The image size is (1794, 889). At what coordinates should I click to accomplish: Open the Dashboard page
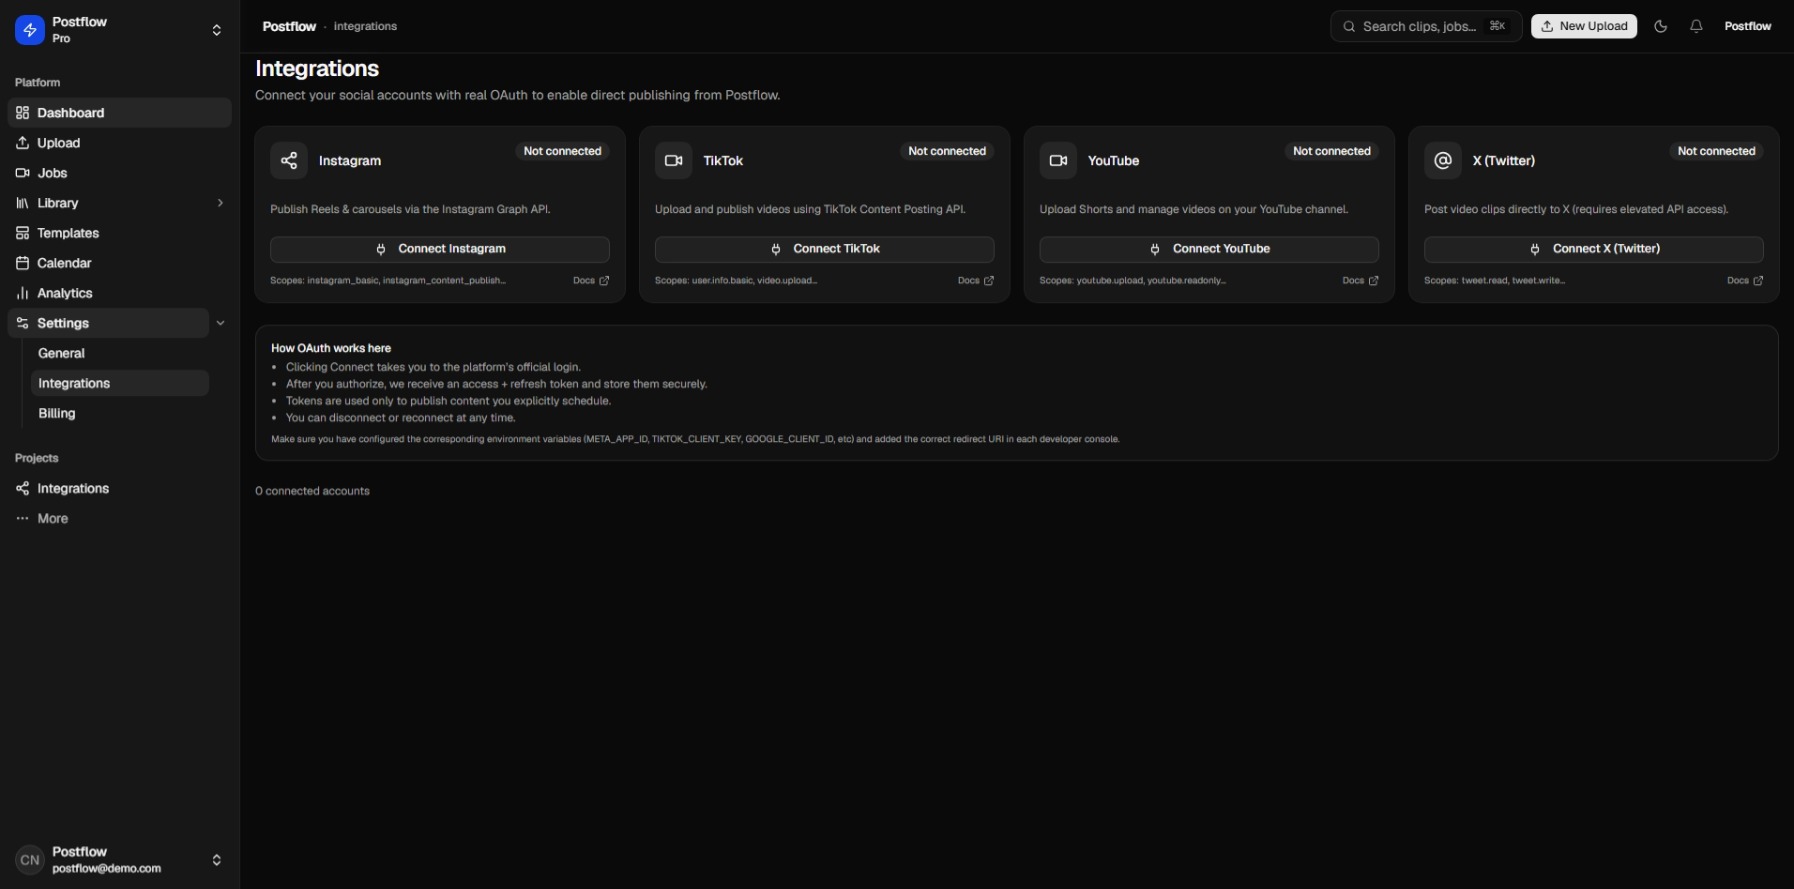coord(119,113)
